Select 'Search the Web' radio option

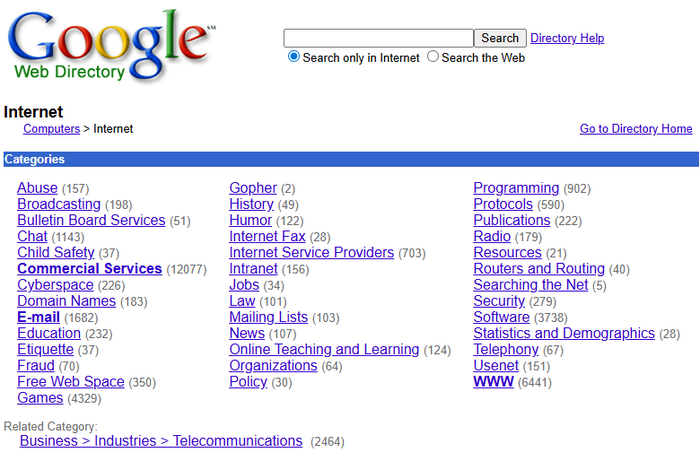coord(433,57)
